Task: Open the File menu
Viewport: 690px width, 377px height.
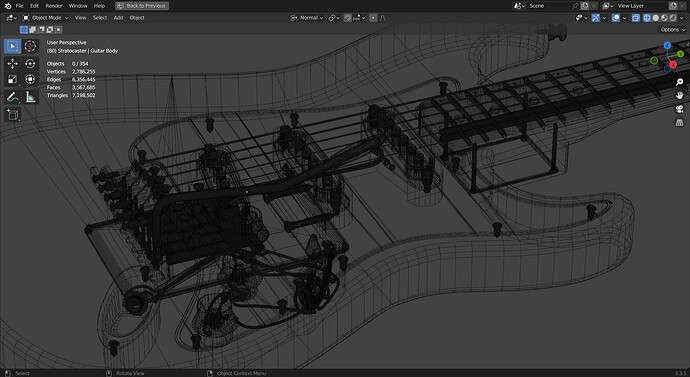Action: pos(19,6)
